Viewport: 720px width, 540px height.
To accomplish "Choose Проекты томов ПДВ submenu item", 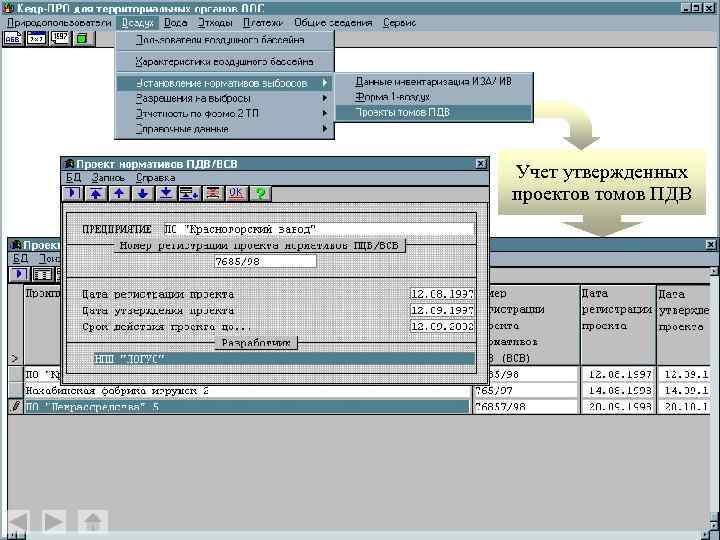I will pos(433,112).
